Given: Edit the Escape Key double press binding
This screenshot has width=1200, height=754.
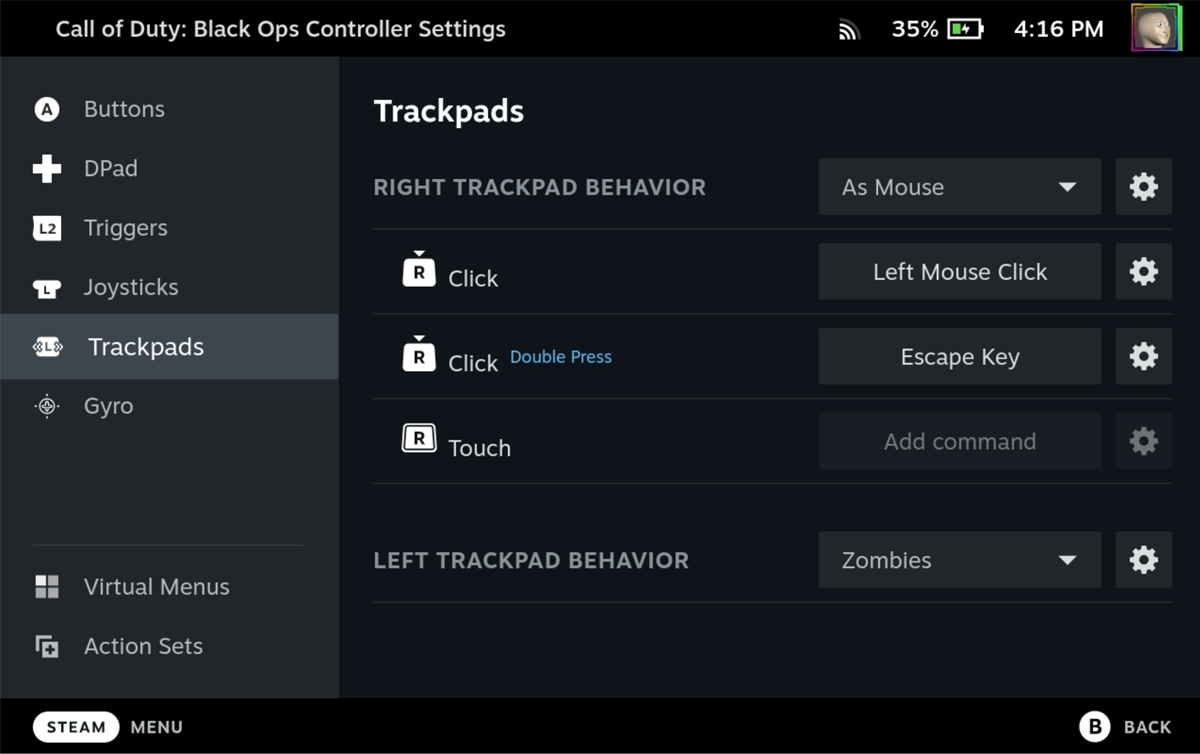Looking at the screenshot, I should [959, 357].
